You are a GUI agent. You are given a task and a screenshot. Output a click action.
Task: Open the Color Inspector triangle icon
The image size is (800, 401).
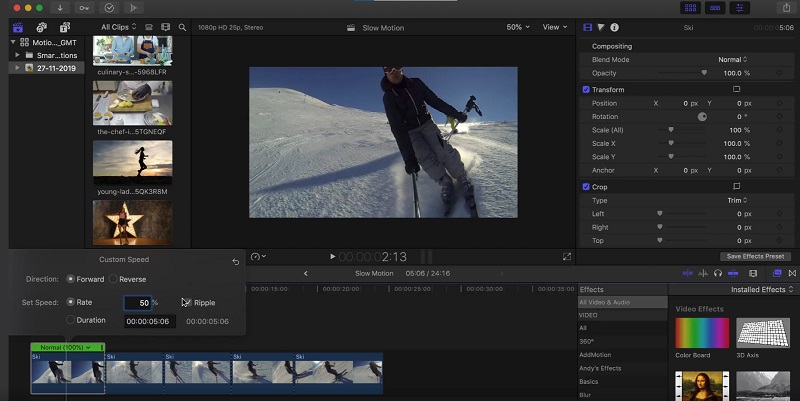point(601,28)
